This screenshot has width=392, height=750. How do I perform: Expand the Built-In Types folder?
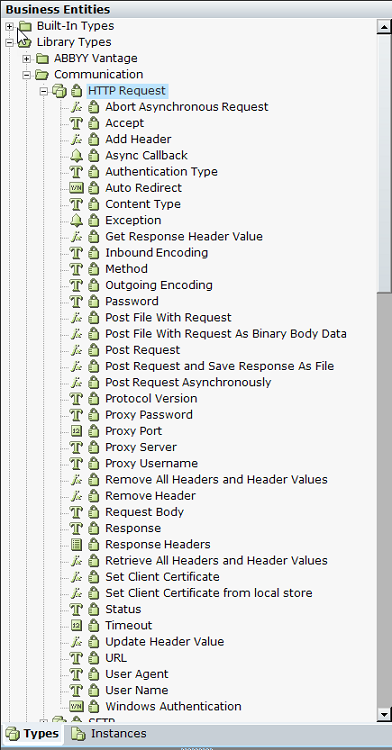point(10,26)
